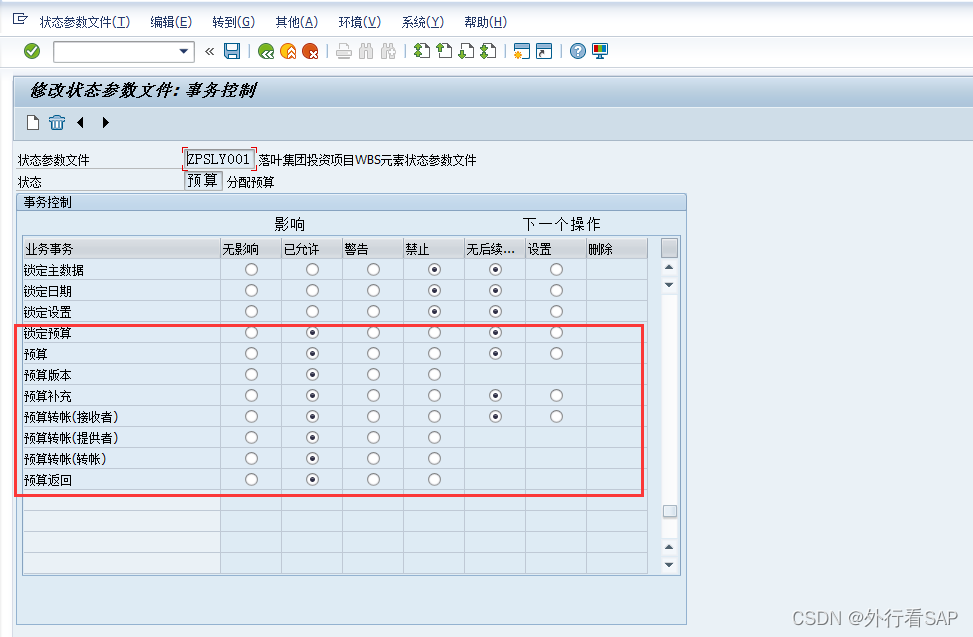Click the red Cancel icon

(310, 51)
